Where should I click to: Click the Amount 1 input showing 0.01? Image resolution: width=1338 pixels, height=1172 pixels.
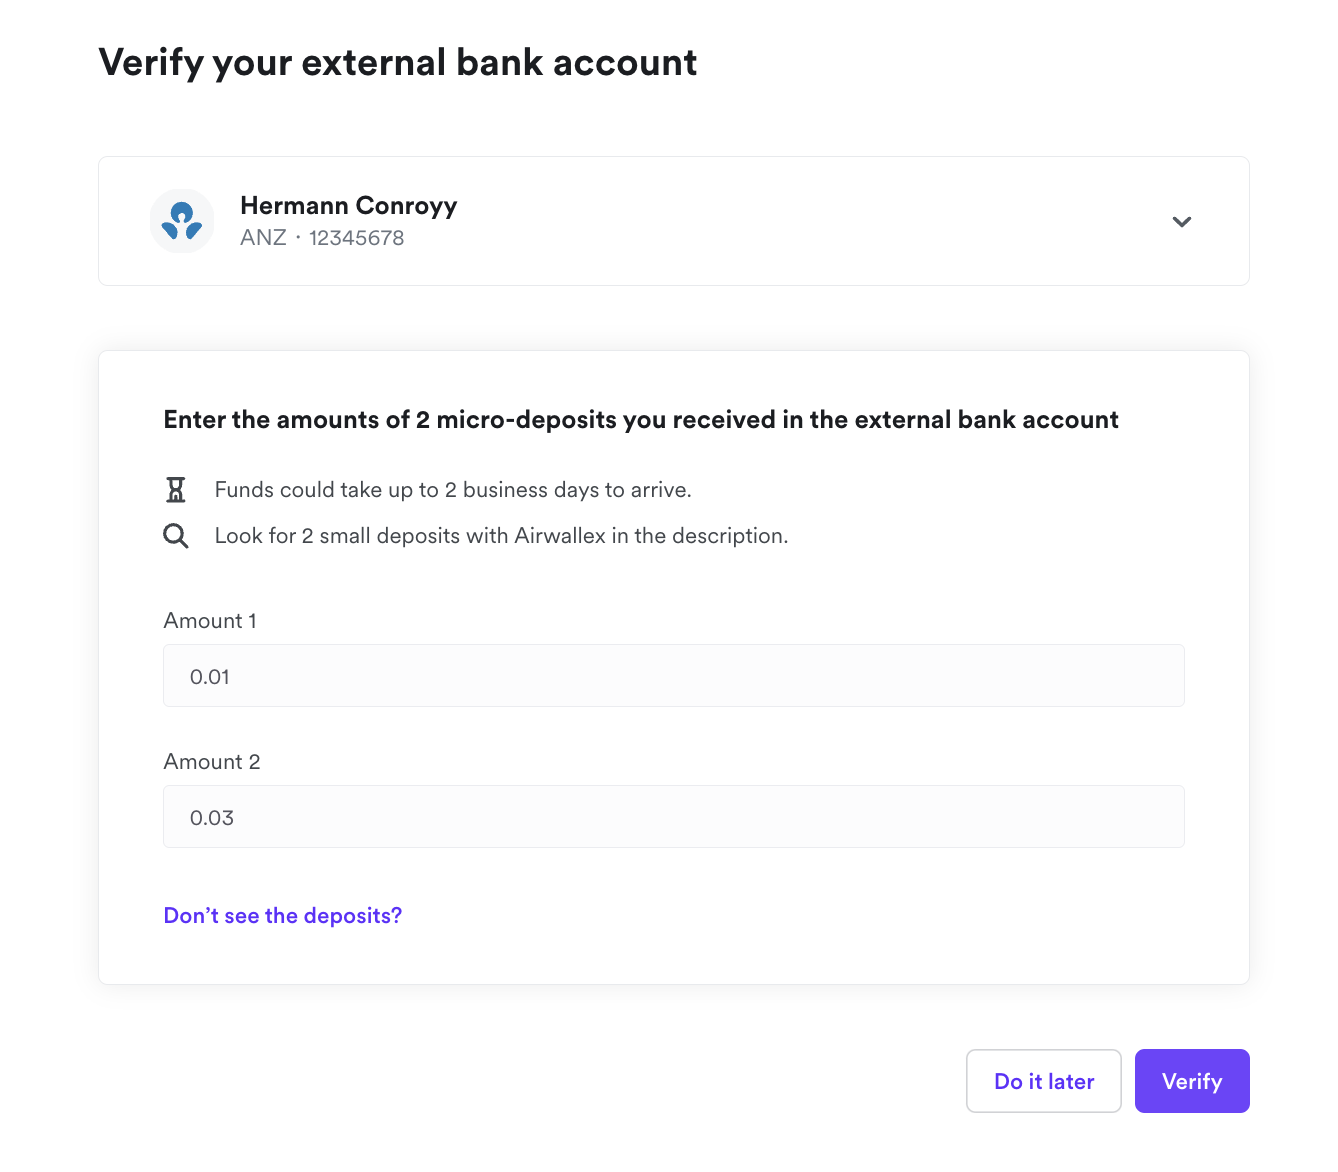pyautogui.click(x=673, y=676)
